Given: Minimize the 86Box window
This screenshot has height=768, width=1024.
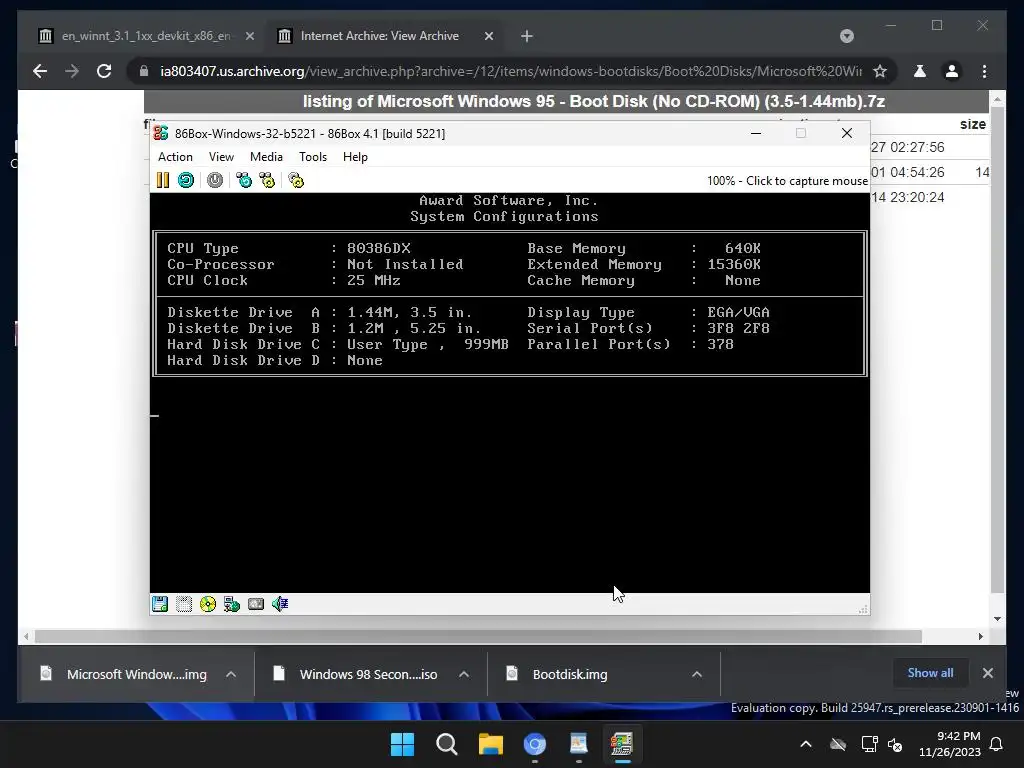Looking at the screenshot, I should point(756,133).
